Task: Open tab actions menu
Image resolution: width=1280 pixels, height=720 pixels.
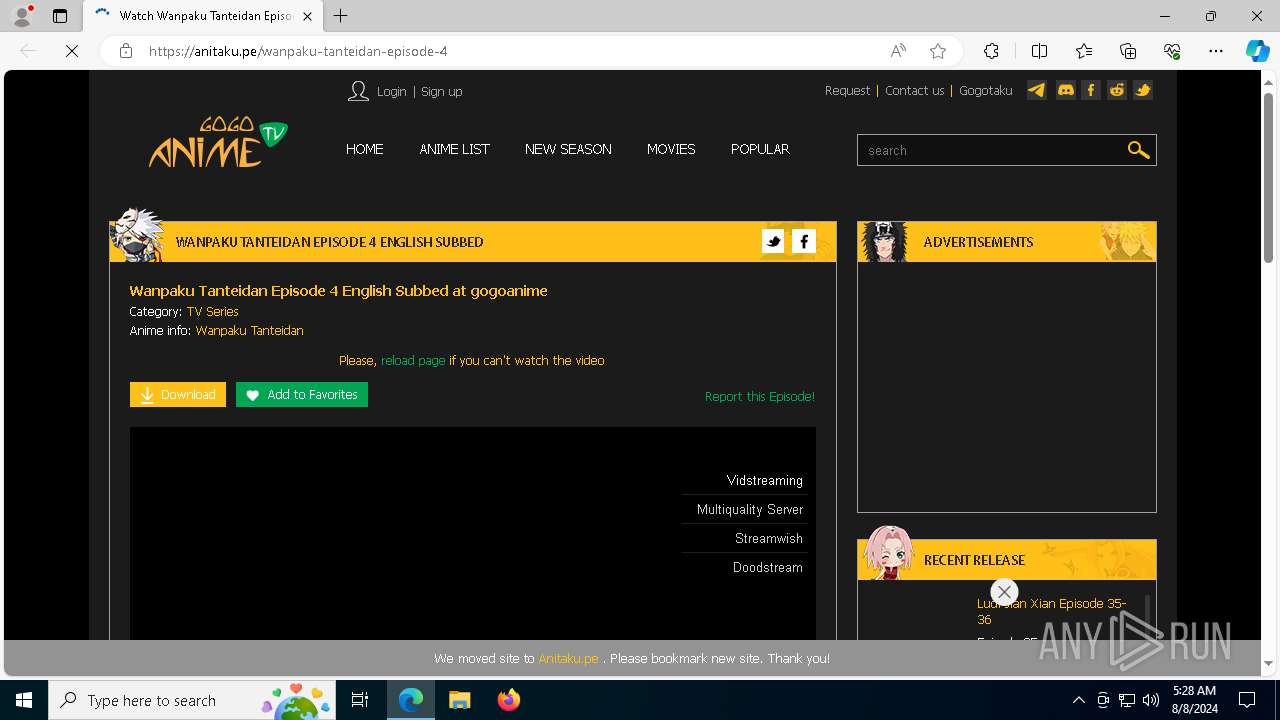Action: click(60, 16)
